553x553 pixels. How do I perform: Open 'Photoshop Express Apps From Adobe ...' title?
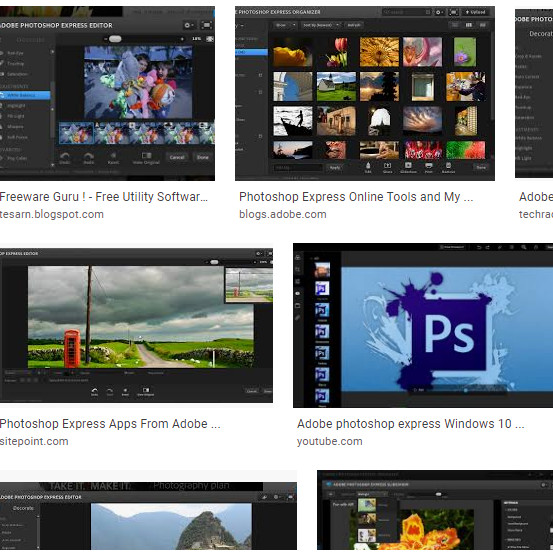point(110,424)
